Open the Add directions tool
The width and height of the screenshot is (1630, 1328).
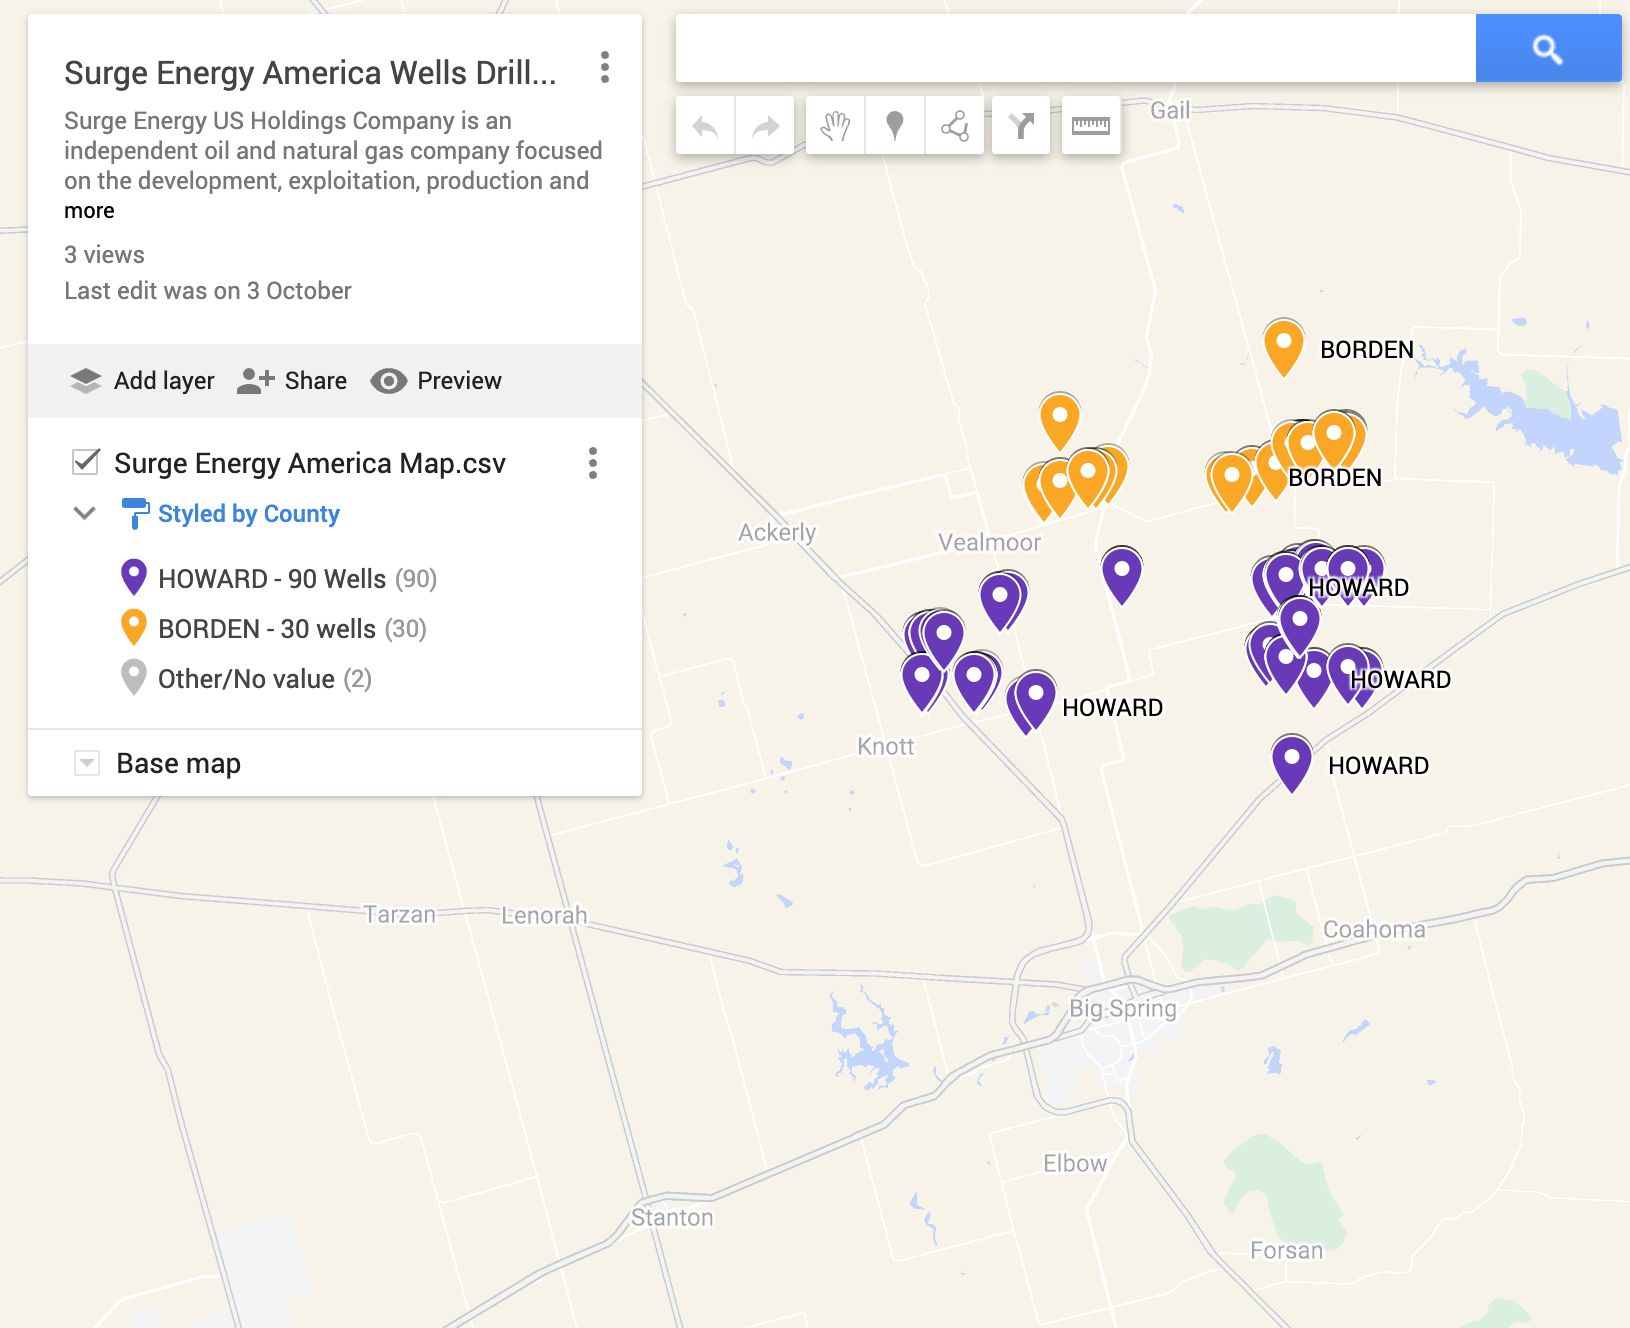[1020, 125]
